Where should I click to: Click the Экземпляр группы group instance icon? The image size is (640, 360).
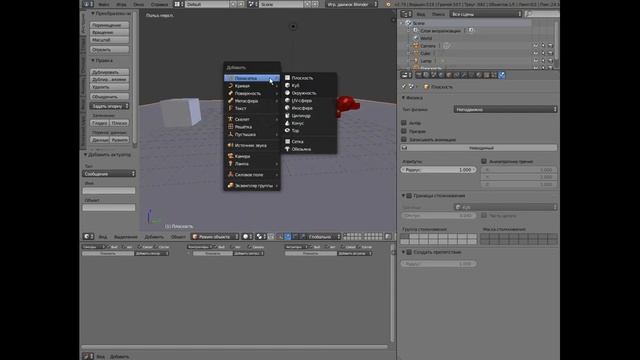click(230, 186)
